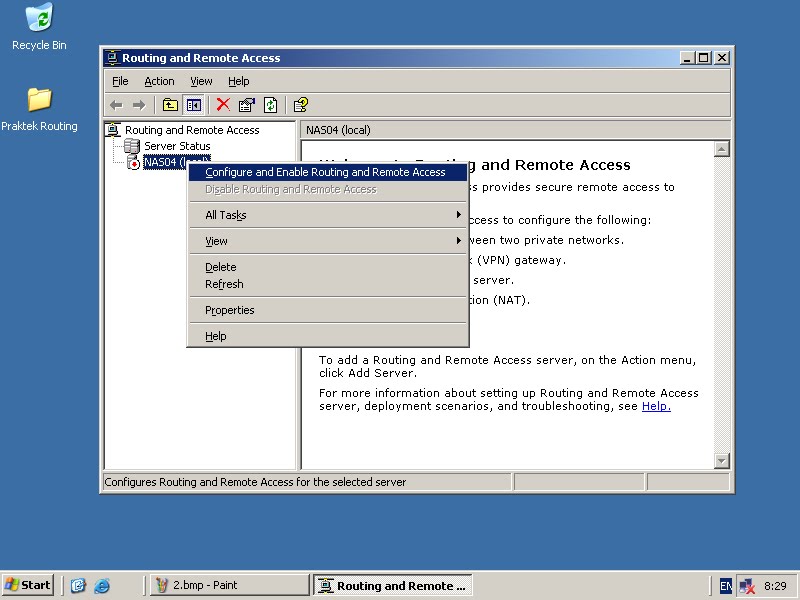
Task: Open Help via the question mark toolbar icon
Action: [299, 104]
